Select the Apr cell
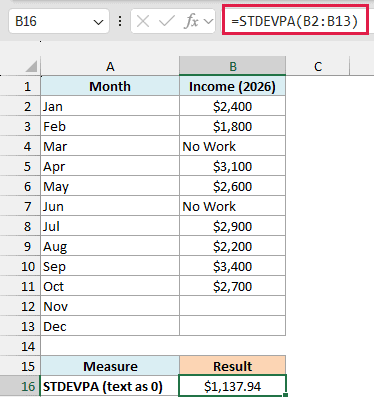 pos(110,166)
